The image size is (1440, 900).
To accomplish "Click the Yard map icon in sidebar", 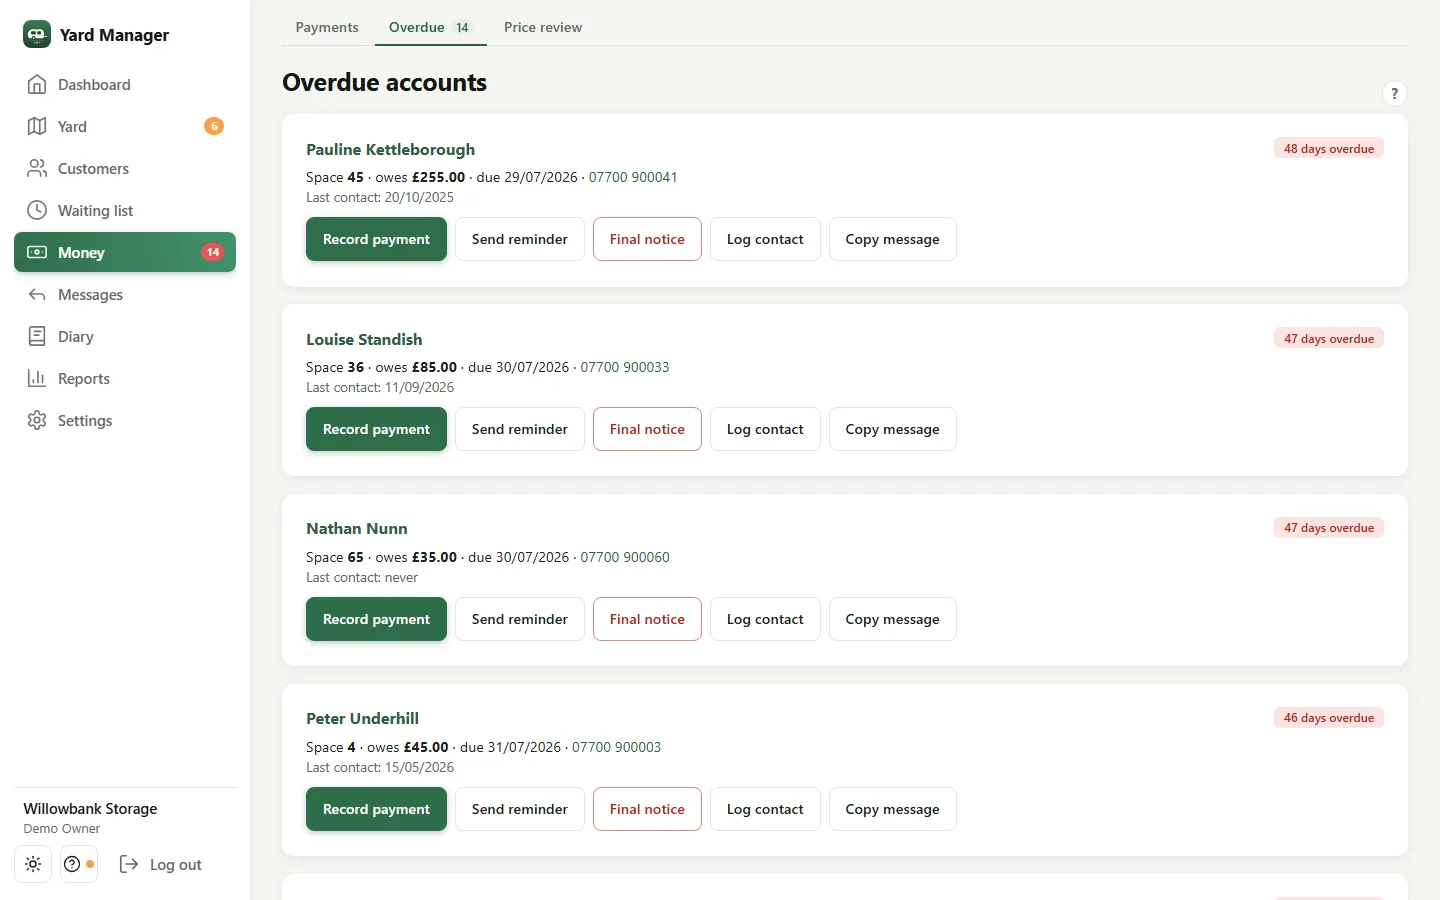I will pyautogui.click(x=37, y=127).
